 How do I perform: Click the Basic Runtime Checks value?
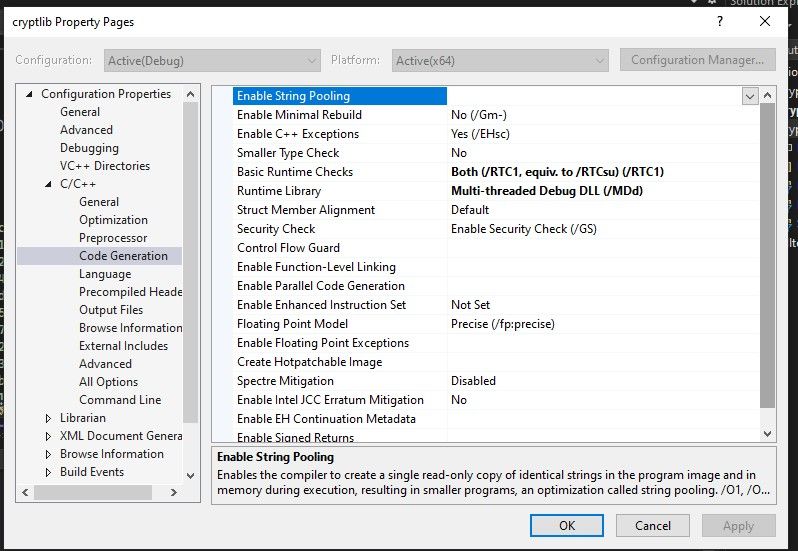(x=557, y=172)
